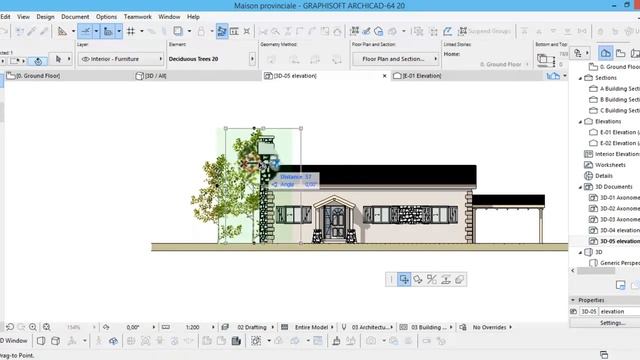Toggle the grid snap icon
Screen dimensions: 640x360
(131, 31)
